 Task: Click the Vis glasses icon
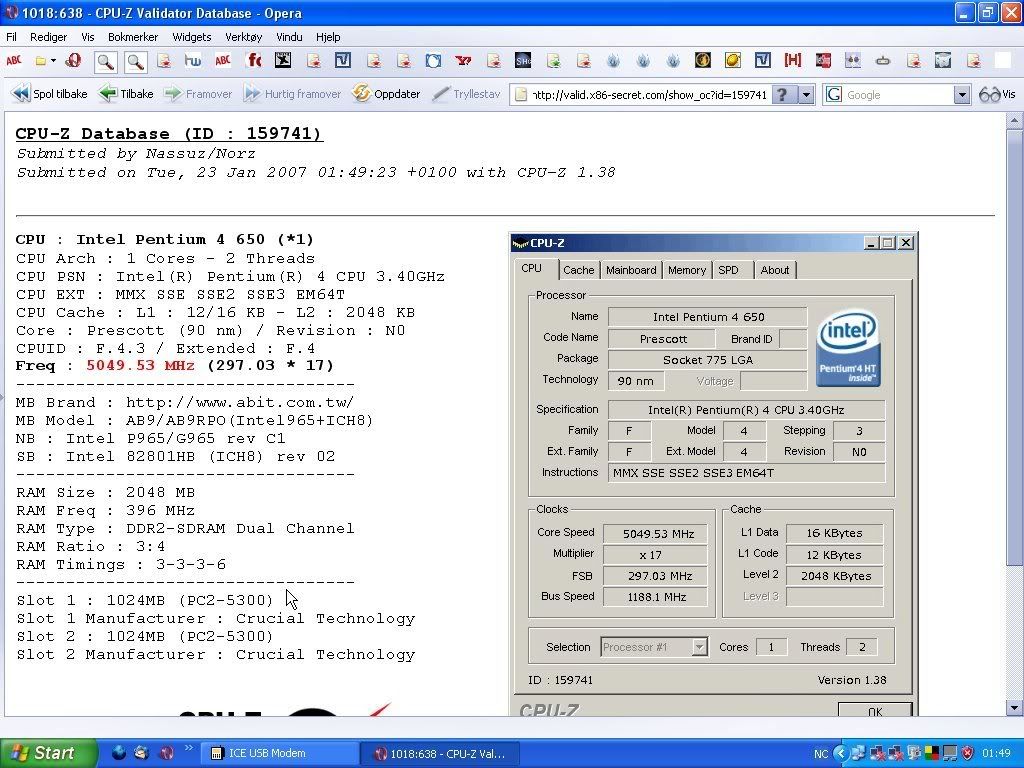click(x=997, y=95)
